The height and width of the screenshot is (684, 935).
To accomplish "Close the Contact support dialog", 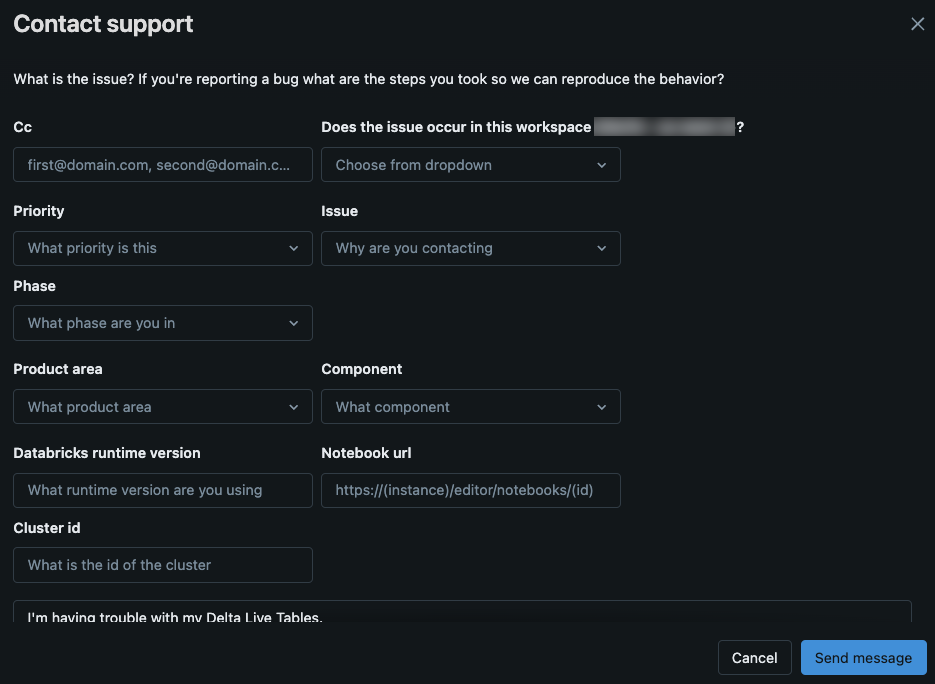I will [x=917, y=24].
